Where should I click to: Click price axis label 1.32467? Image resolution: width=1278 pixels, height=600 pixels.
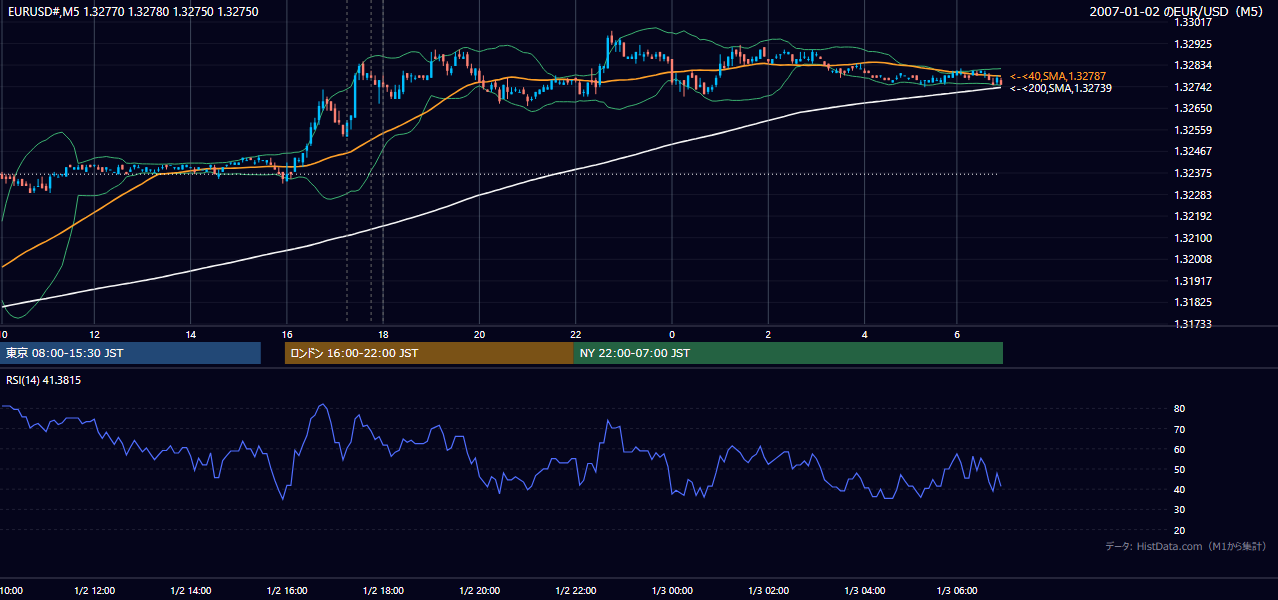point(1193,151)
